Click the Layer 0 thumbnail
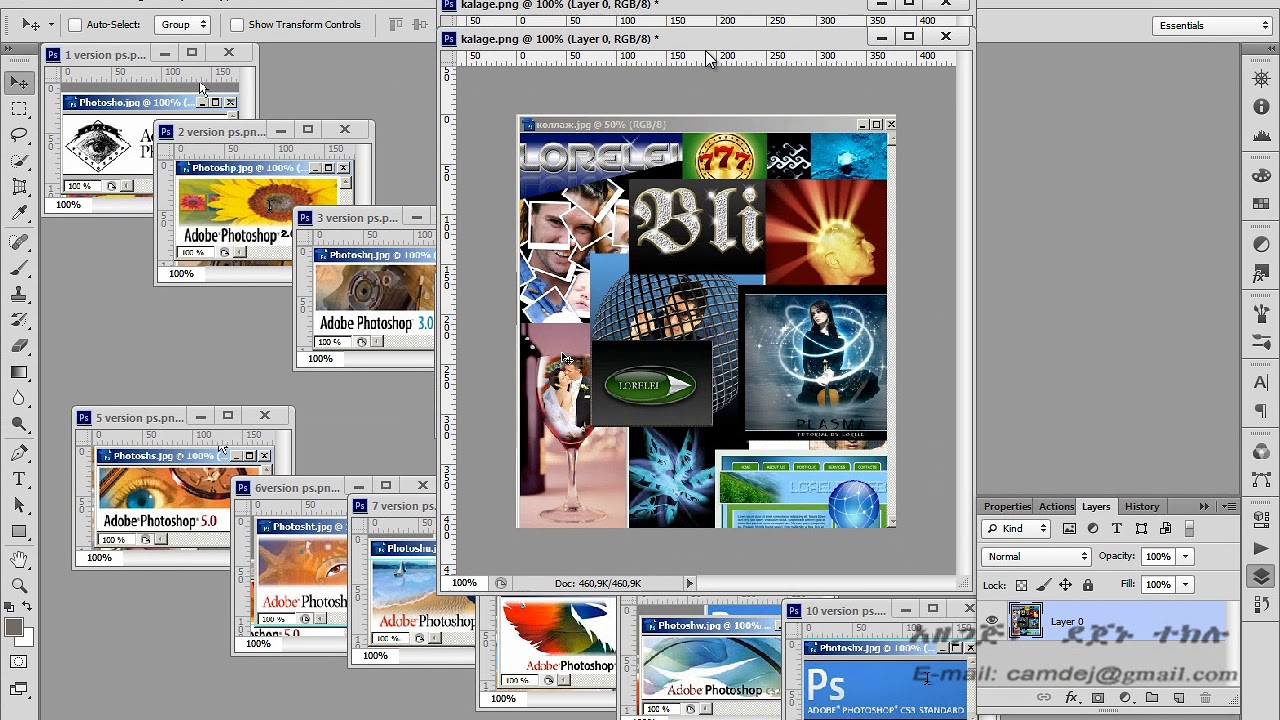 (1025, 621)
